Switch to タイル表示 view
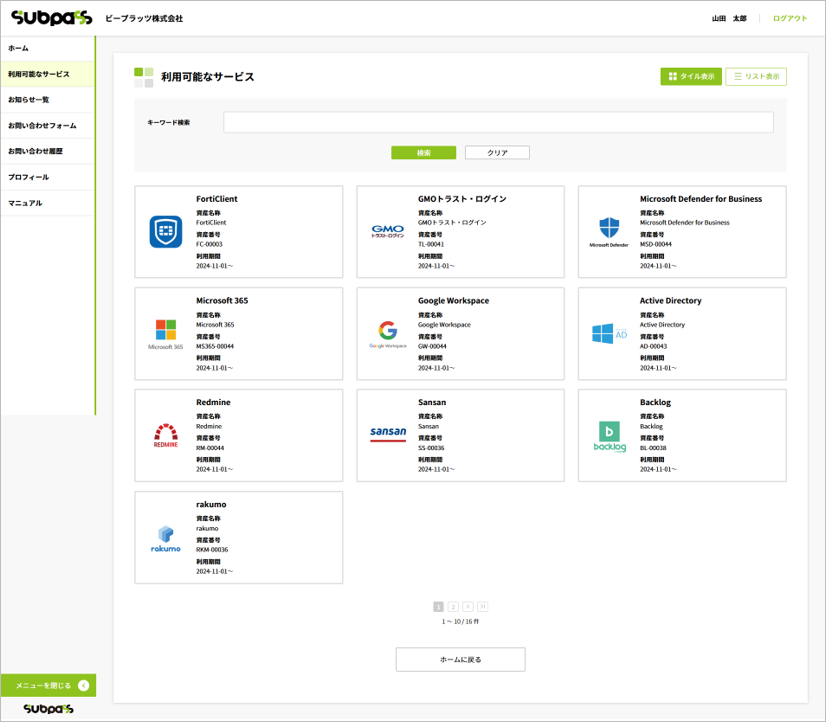826x722 pixels. (691, 76)
